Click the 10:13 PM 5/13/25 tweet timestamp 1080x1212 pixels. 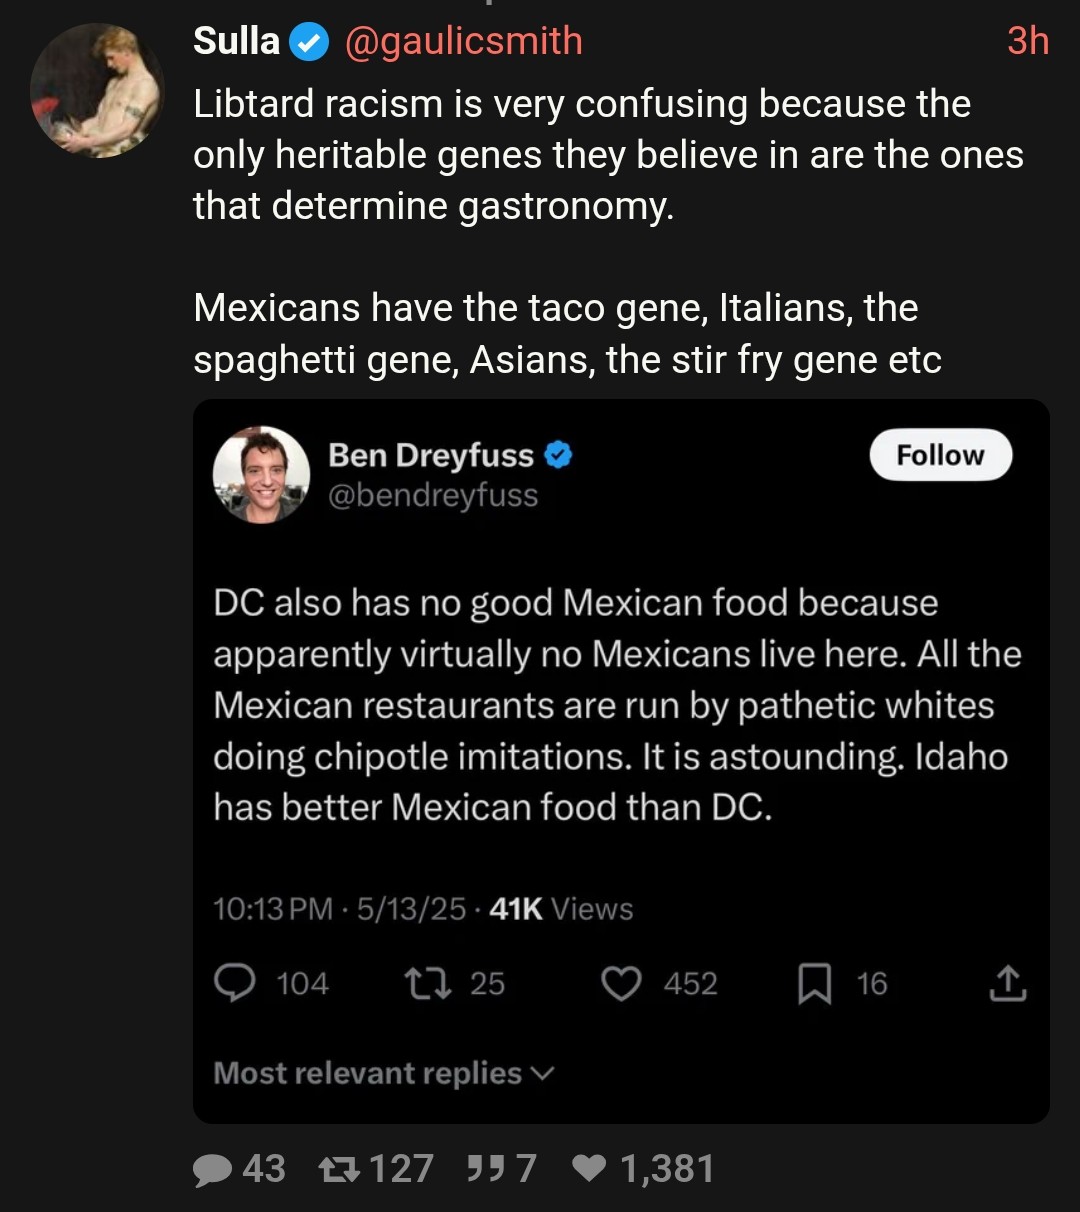339,909
